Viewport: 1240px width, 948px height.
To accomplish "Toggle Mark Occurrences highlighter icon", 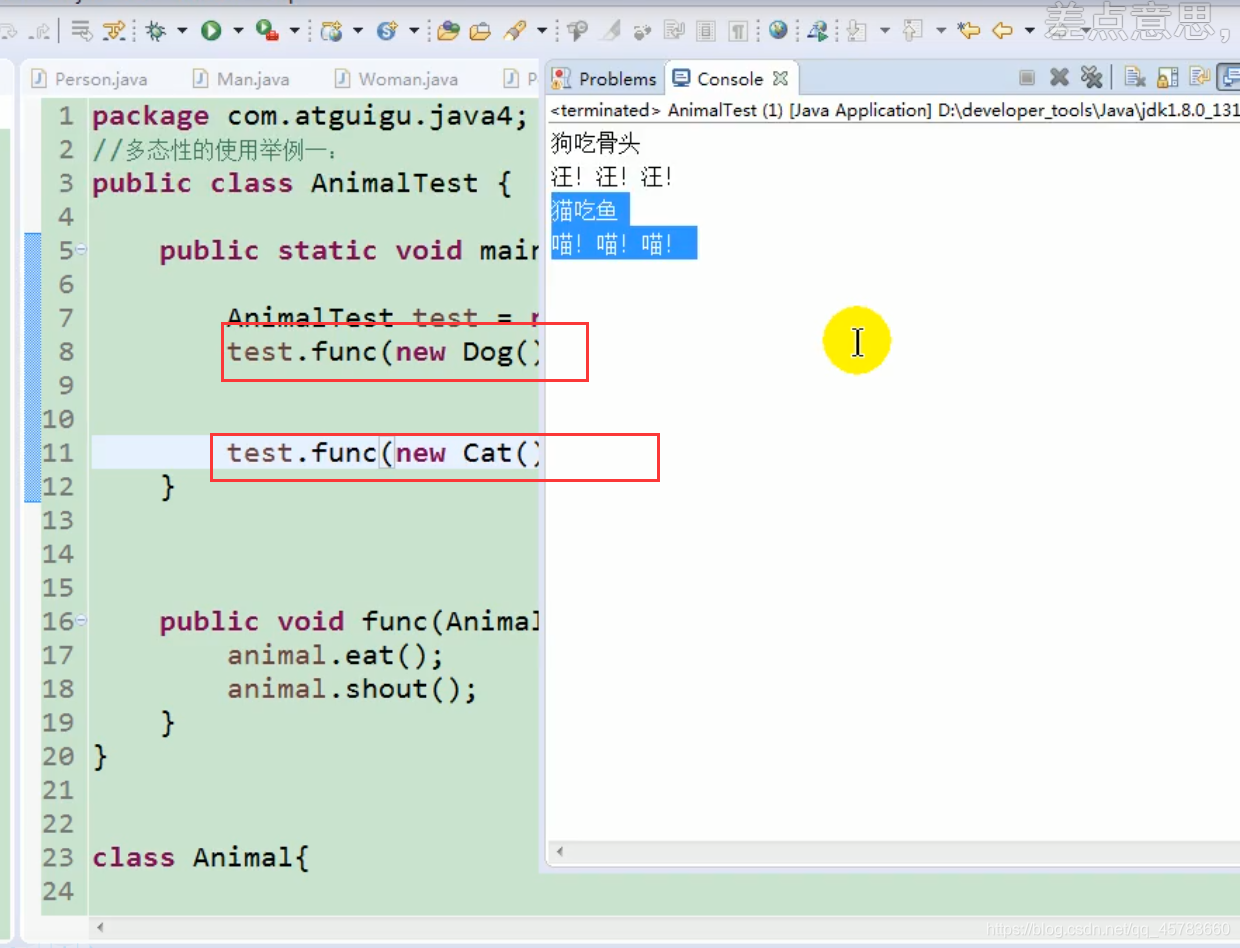I will click(x=609, y=31).
